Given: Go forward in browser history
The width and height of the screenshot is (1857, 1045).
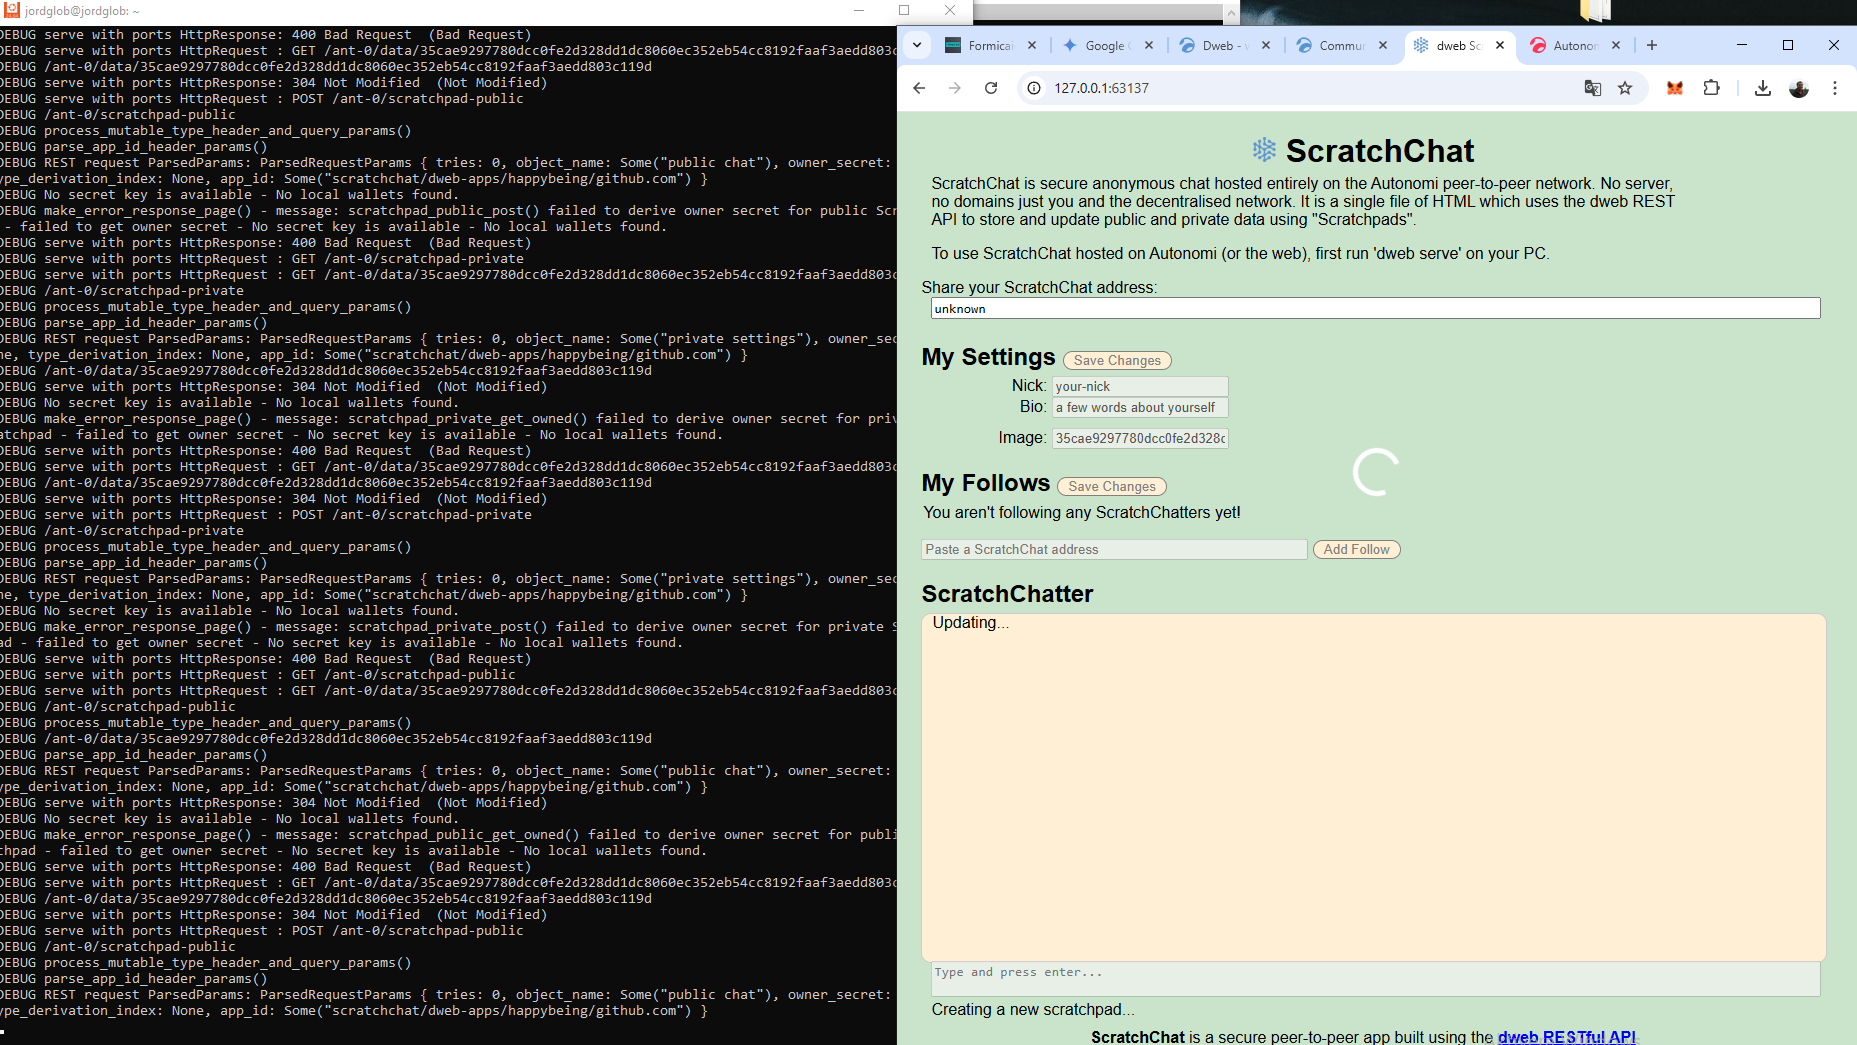Looking at the screenshot, I should 955,88.
